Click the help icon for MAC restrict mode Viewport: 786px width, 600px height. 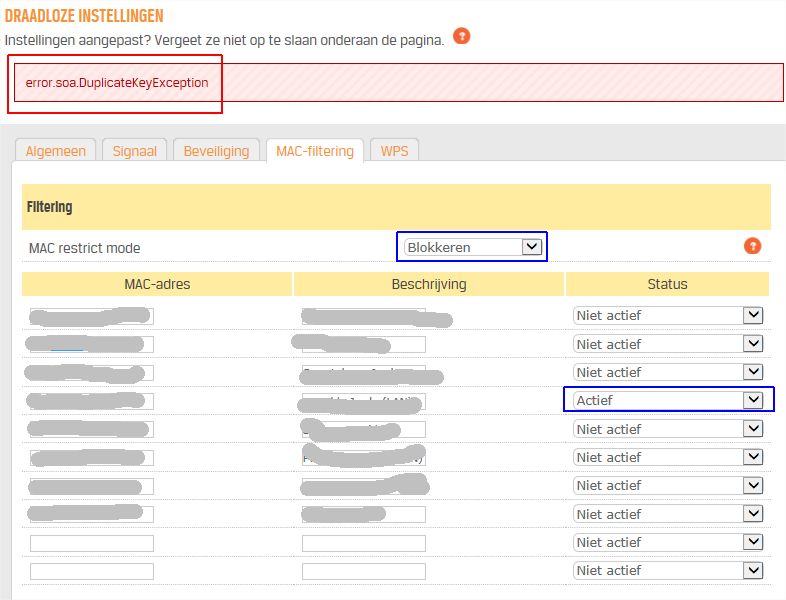coord(753,246)
